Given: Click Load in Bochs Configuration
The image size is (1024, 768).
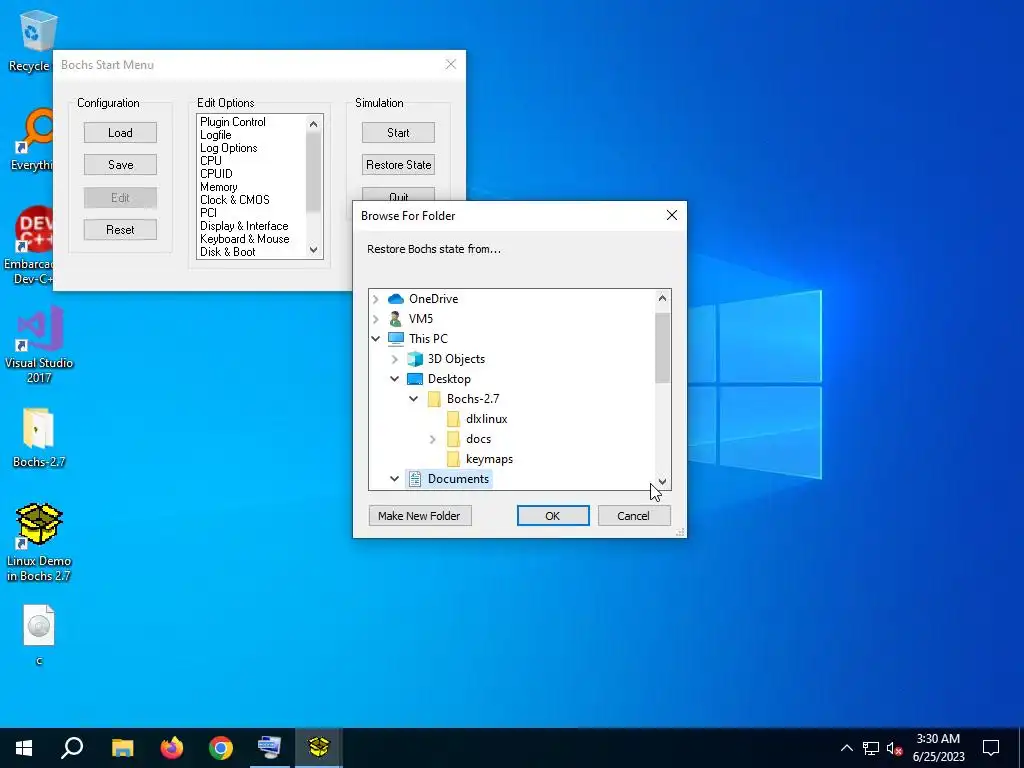Looking at the screenshot, I should (x=120, y=133).
